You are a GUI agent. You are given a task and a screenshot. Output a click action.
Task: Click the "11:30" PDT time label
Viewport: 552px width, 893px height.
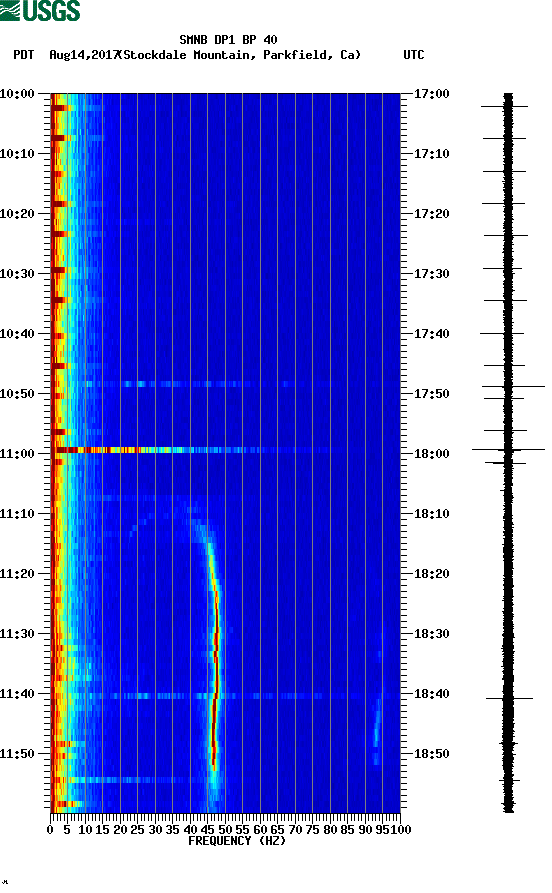click(x=17, y=633)
